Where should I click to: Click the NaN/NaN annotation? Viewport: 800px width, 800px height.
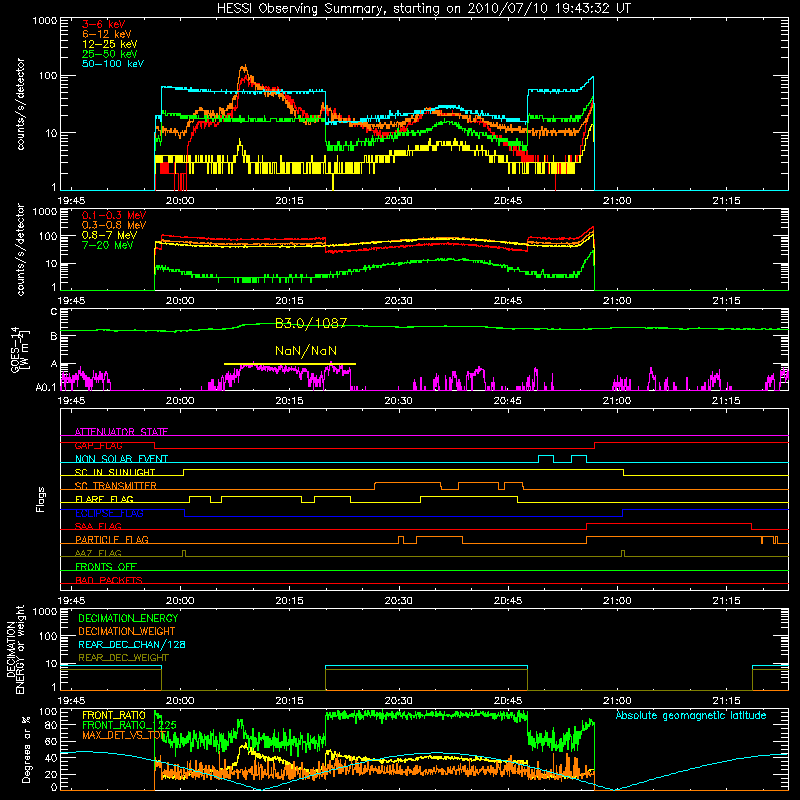pyautogui.click(x=306, y=351)
